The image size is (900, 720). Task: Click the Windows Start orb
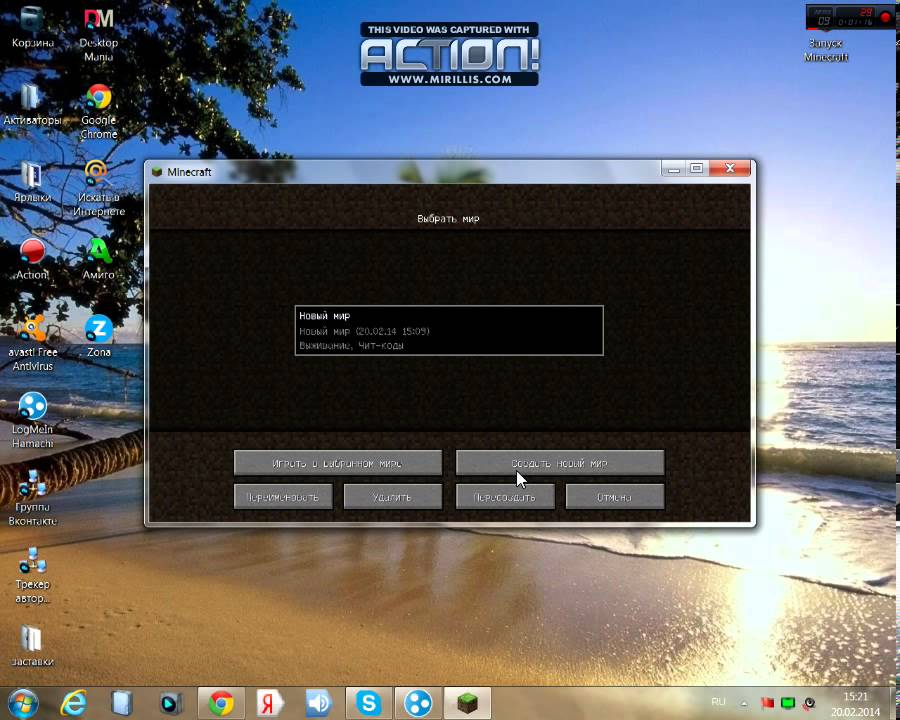click(x=24, y=703)
